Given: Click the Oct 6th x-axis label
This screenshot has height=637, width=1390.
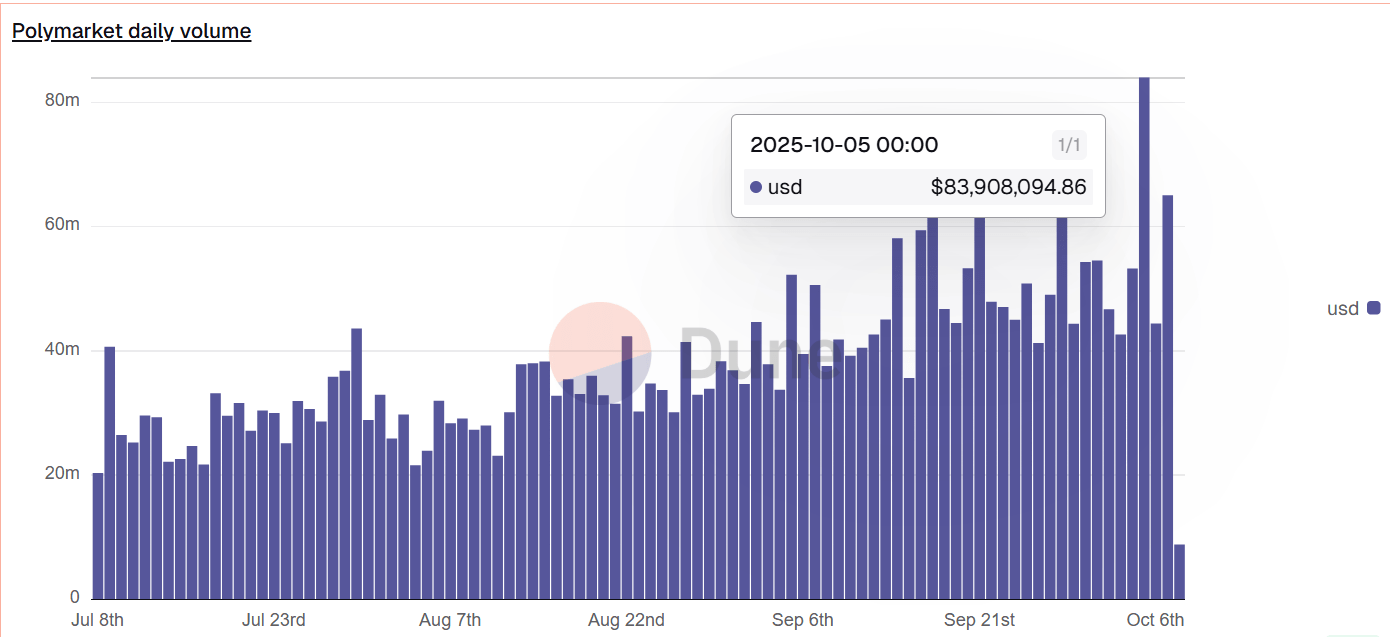Looking at the screenshot, I should [1155, 620].
